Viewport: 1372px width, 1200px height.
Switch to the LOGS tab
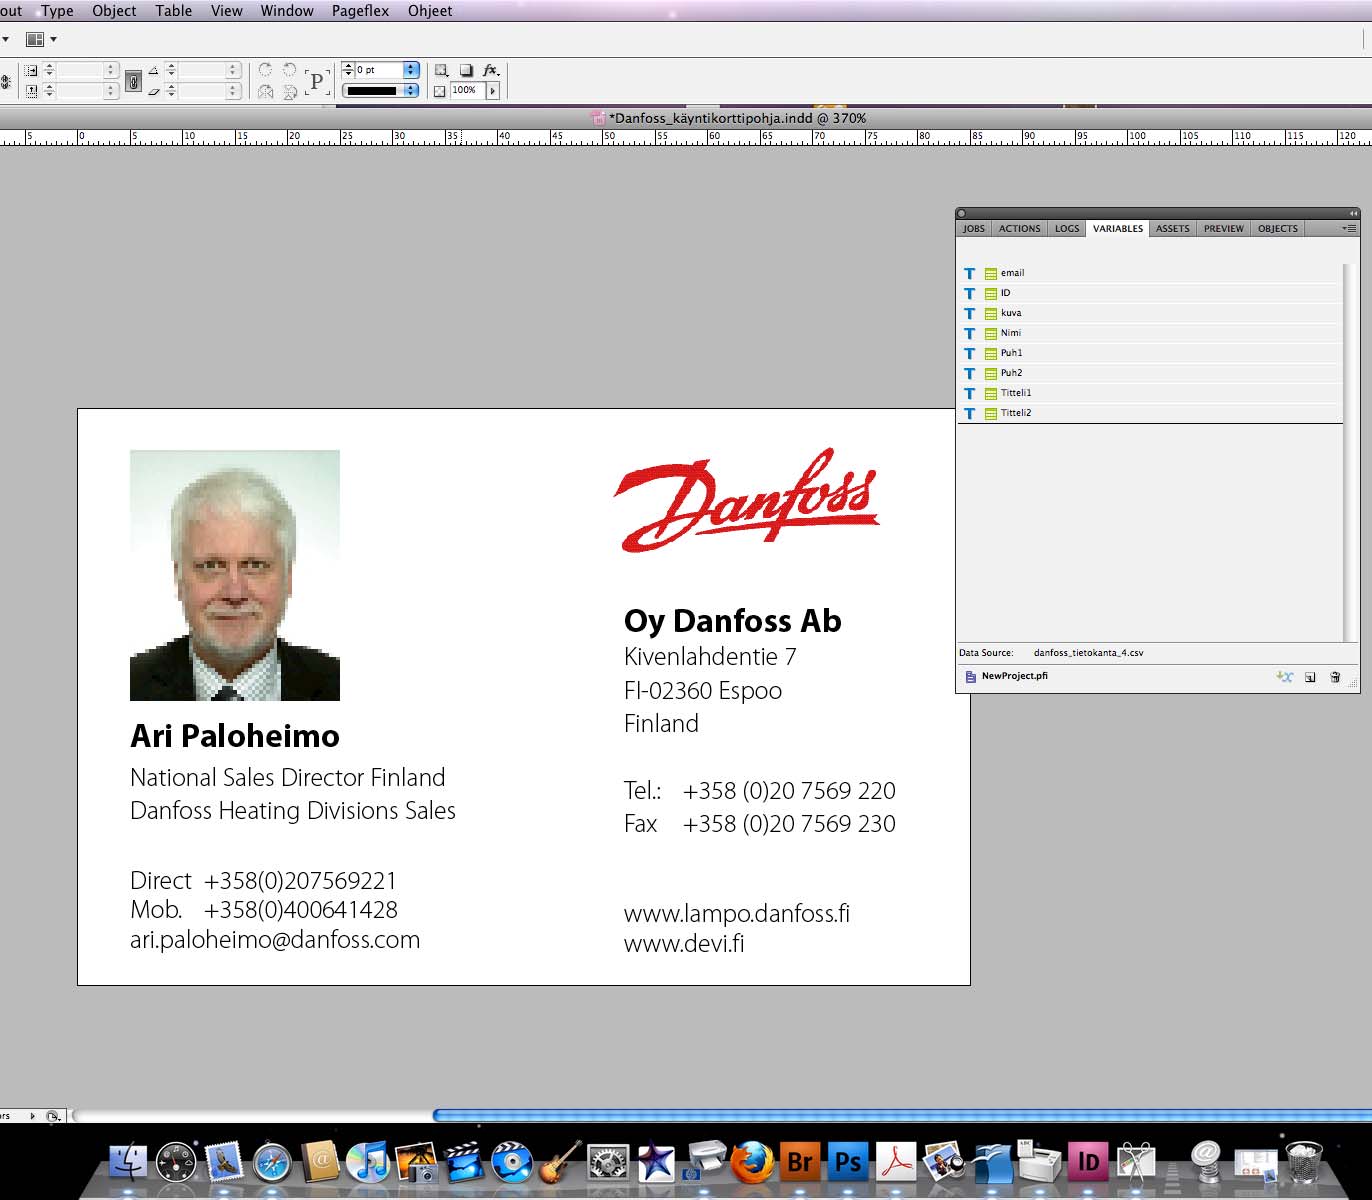[x=1067, y=228]
